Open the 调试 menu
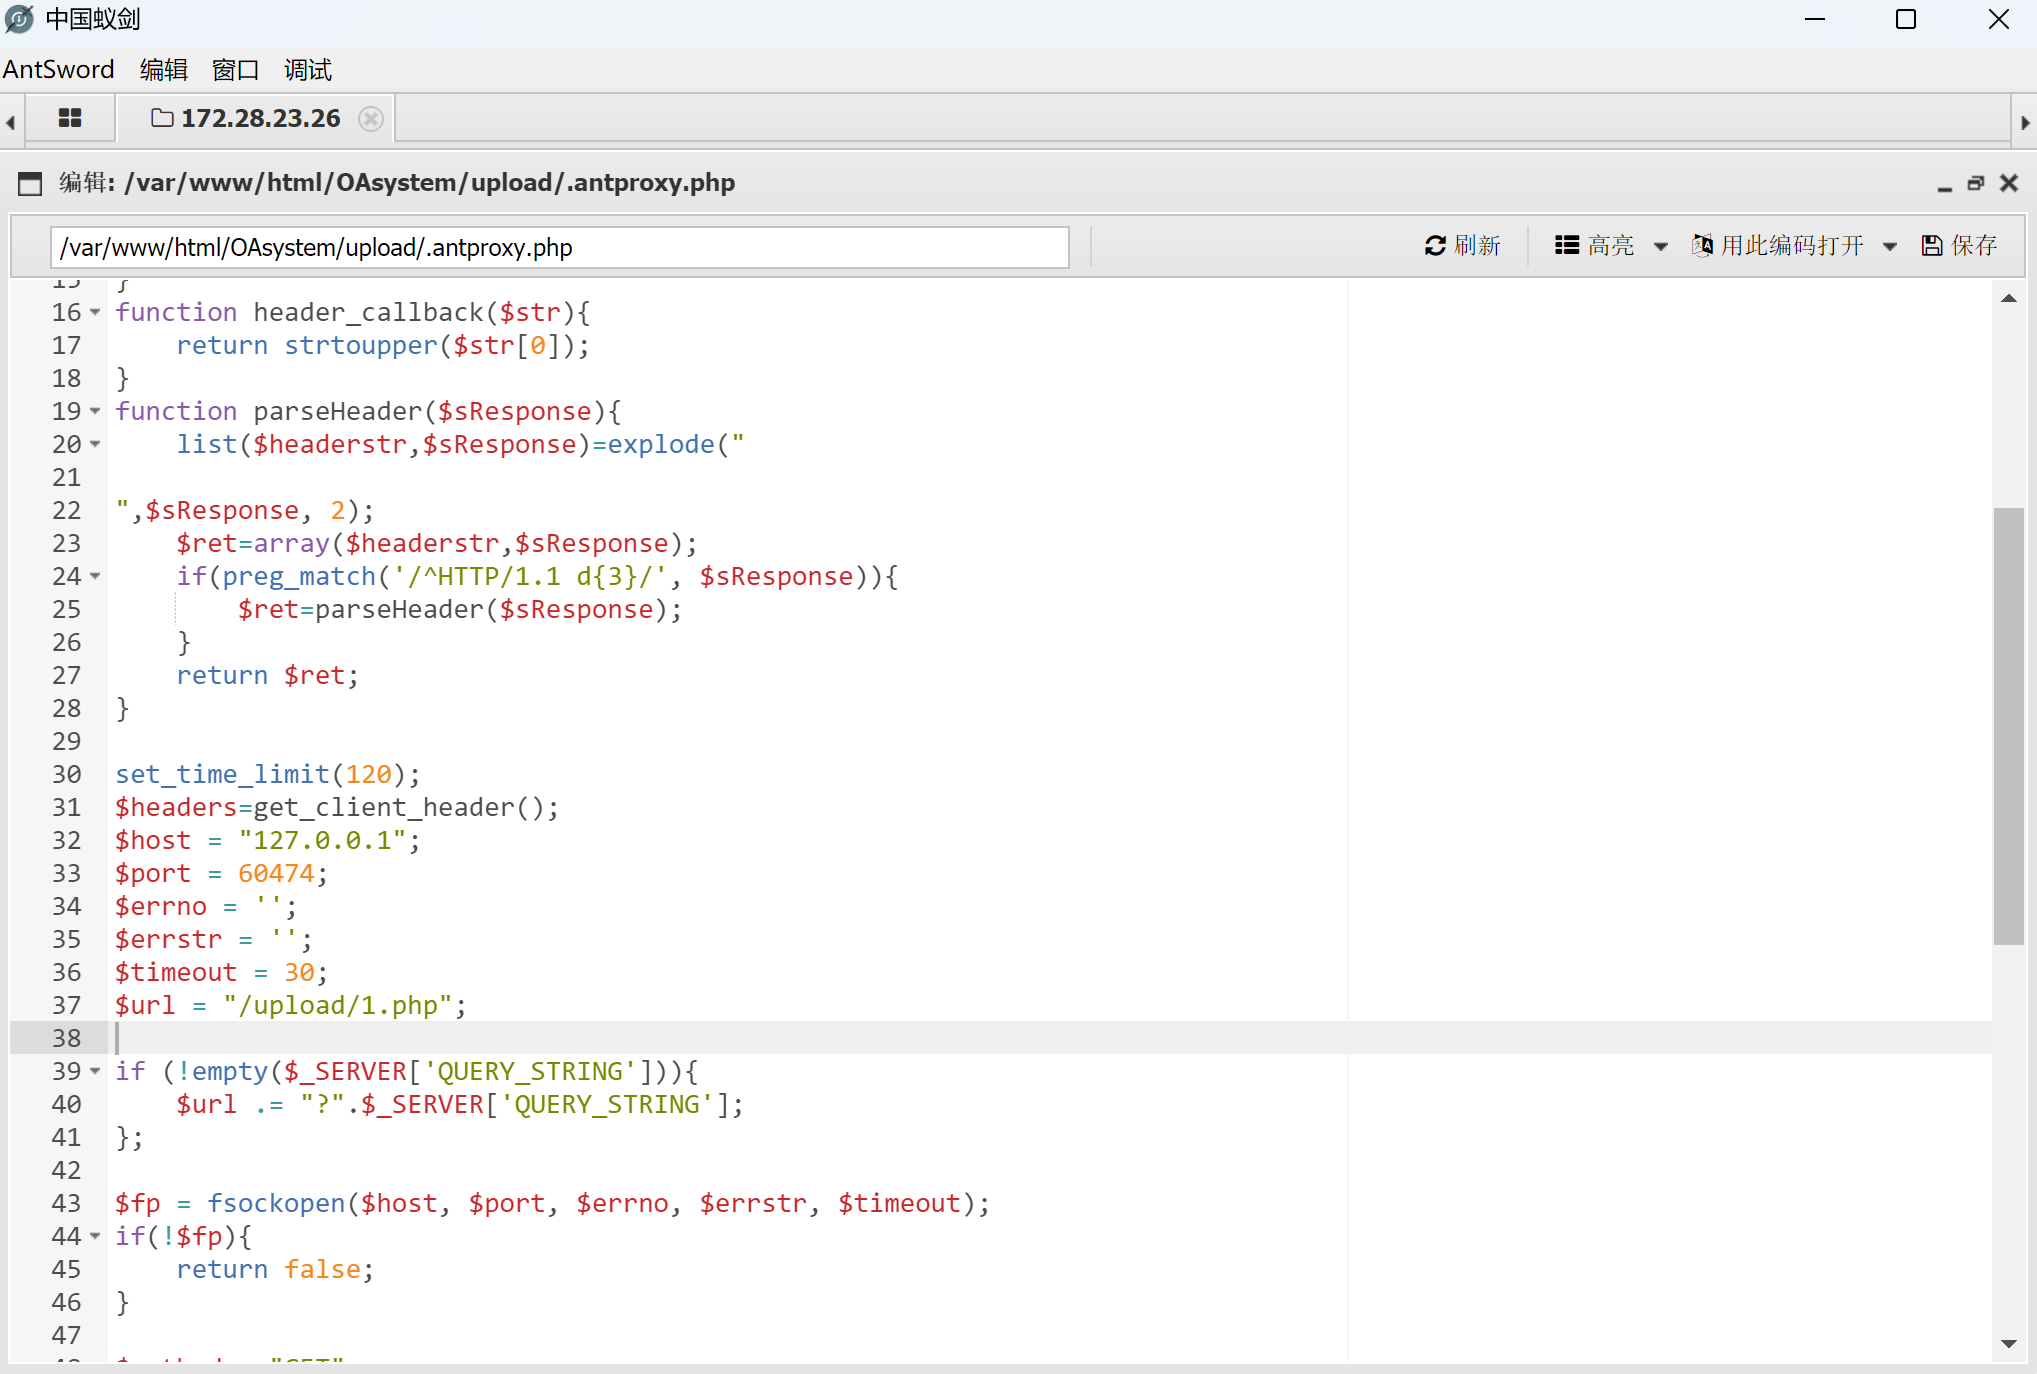Viewport: 2037px width, 1374px height. tap(307, 70)
